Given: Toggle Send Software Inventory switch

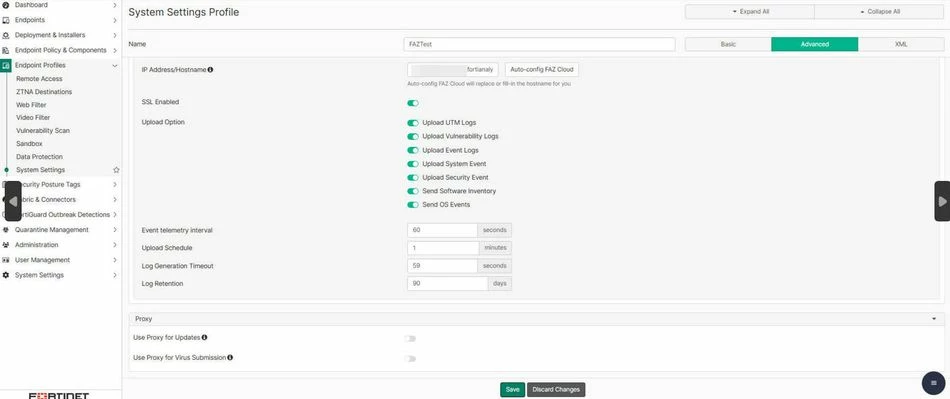Looking at the screenshot, I should [413, 191].
